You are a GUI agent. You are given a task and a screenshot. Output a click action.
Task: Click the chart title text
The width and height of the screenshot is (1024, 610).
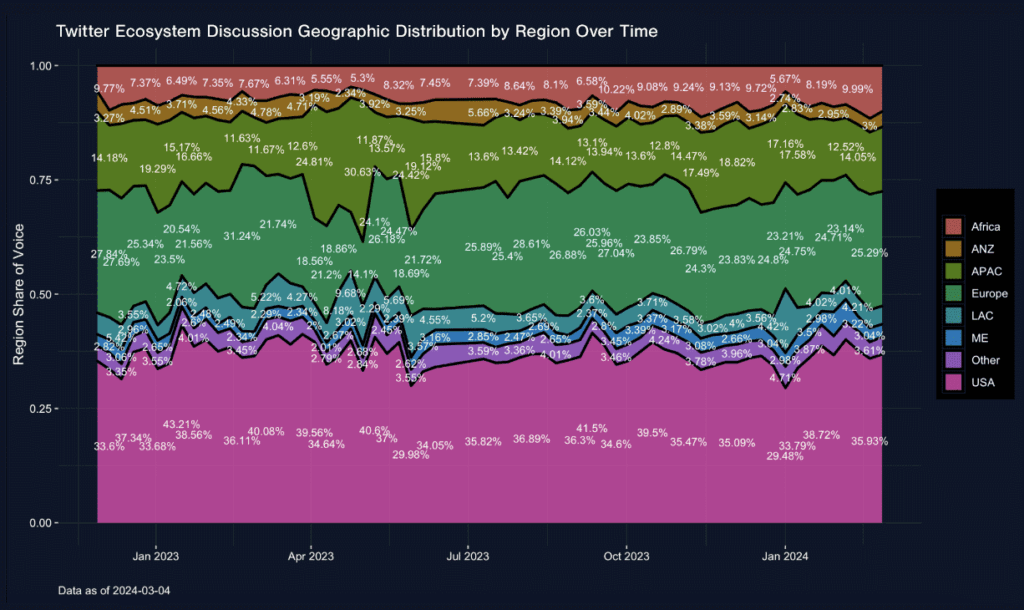click(357, 31)
